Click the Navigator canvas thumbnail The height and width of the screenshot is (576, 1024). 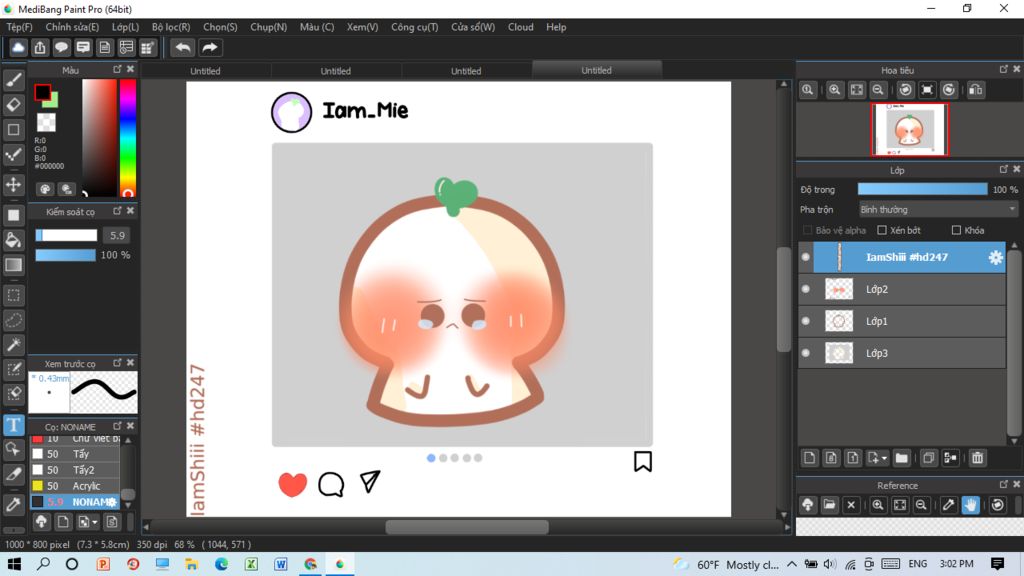(x=909, y=129)
